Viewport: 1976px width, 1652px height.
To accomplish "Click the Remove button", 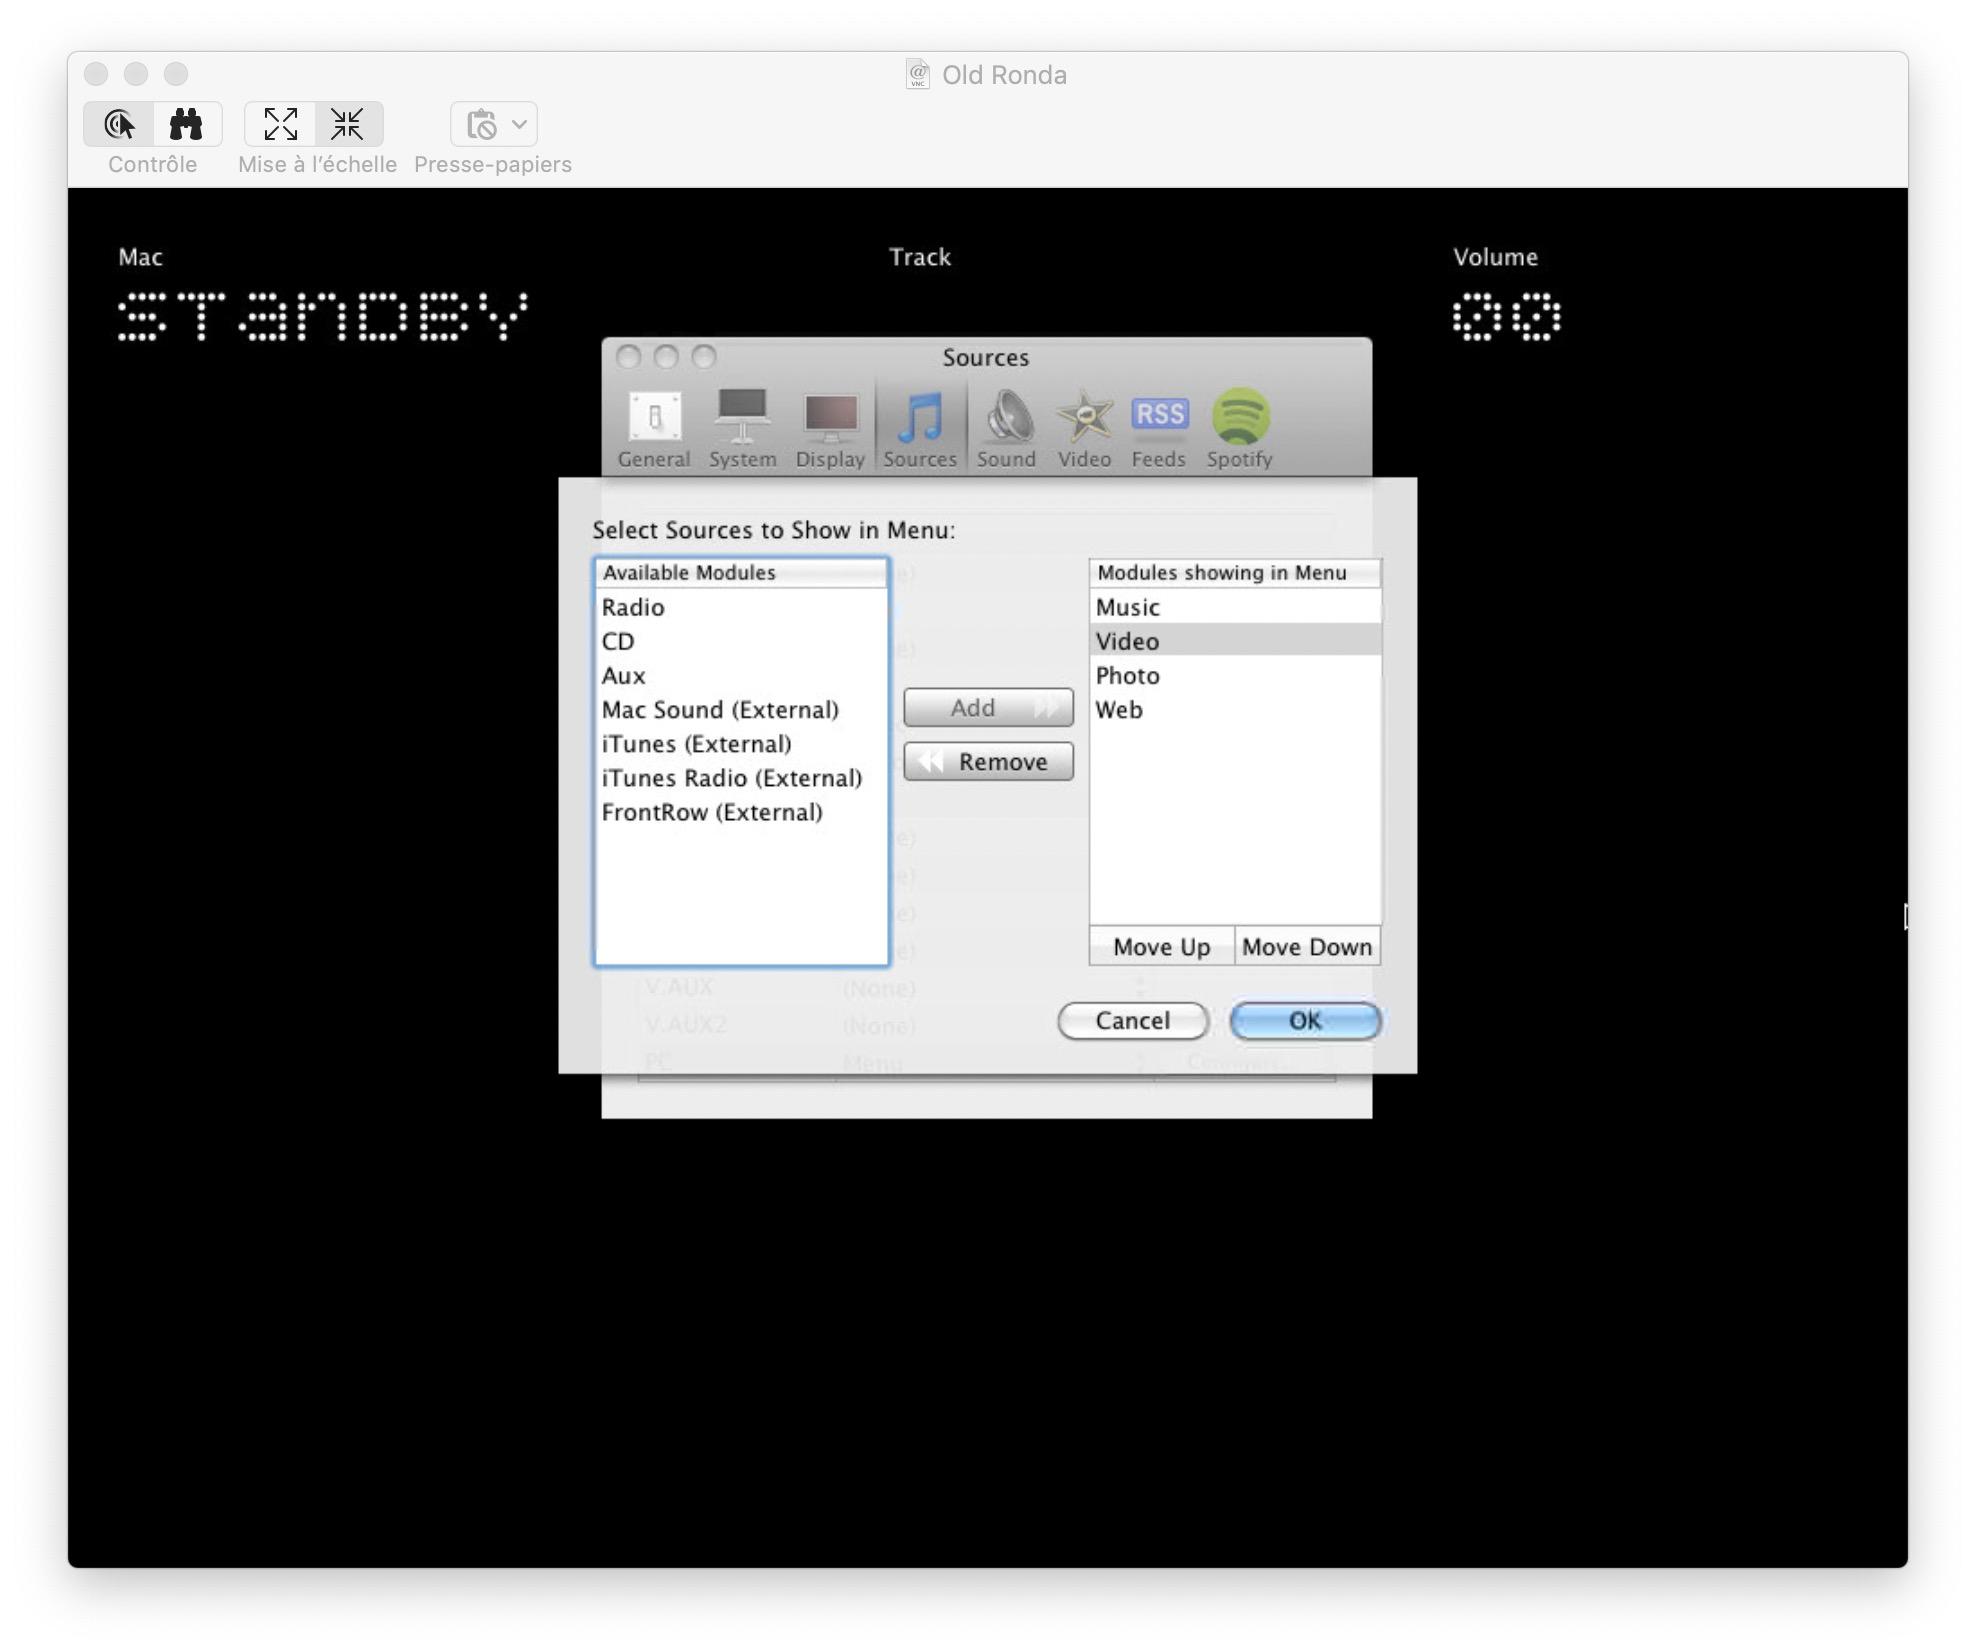I will [987, 761].
